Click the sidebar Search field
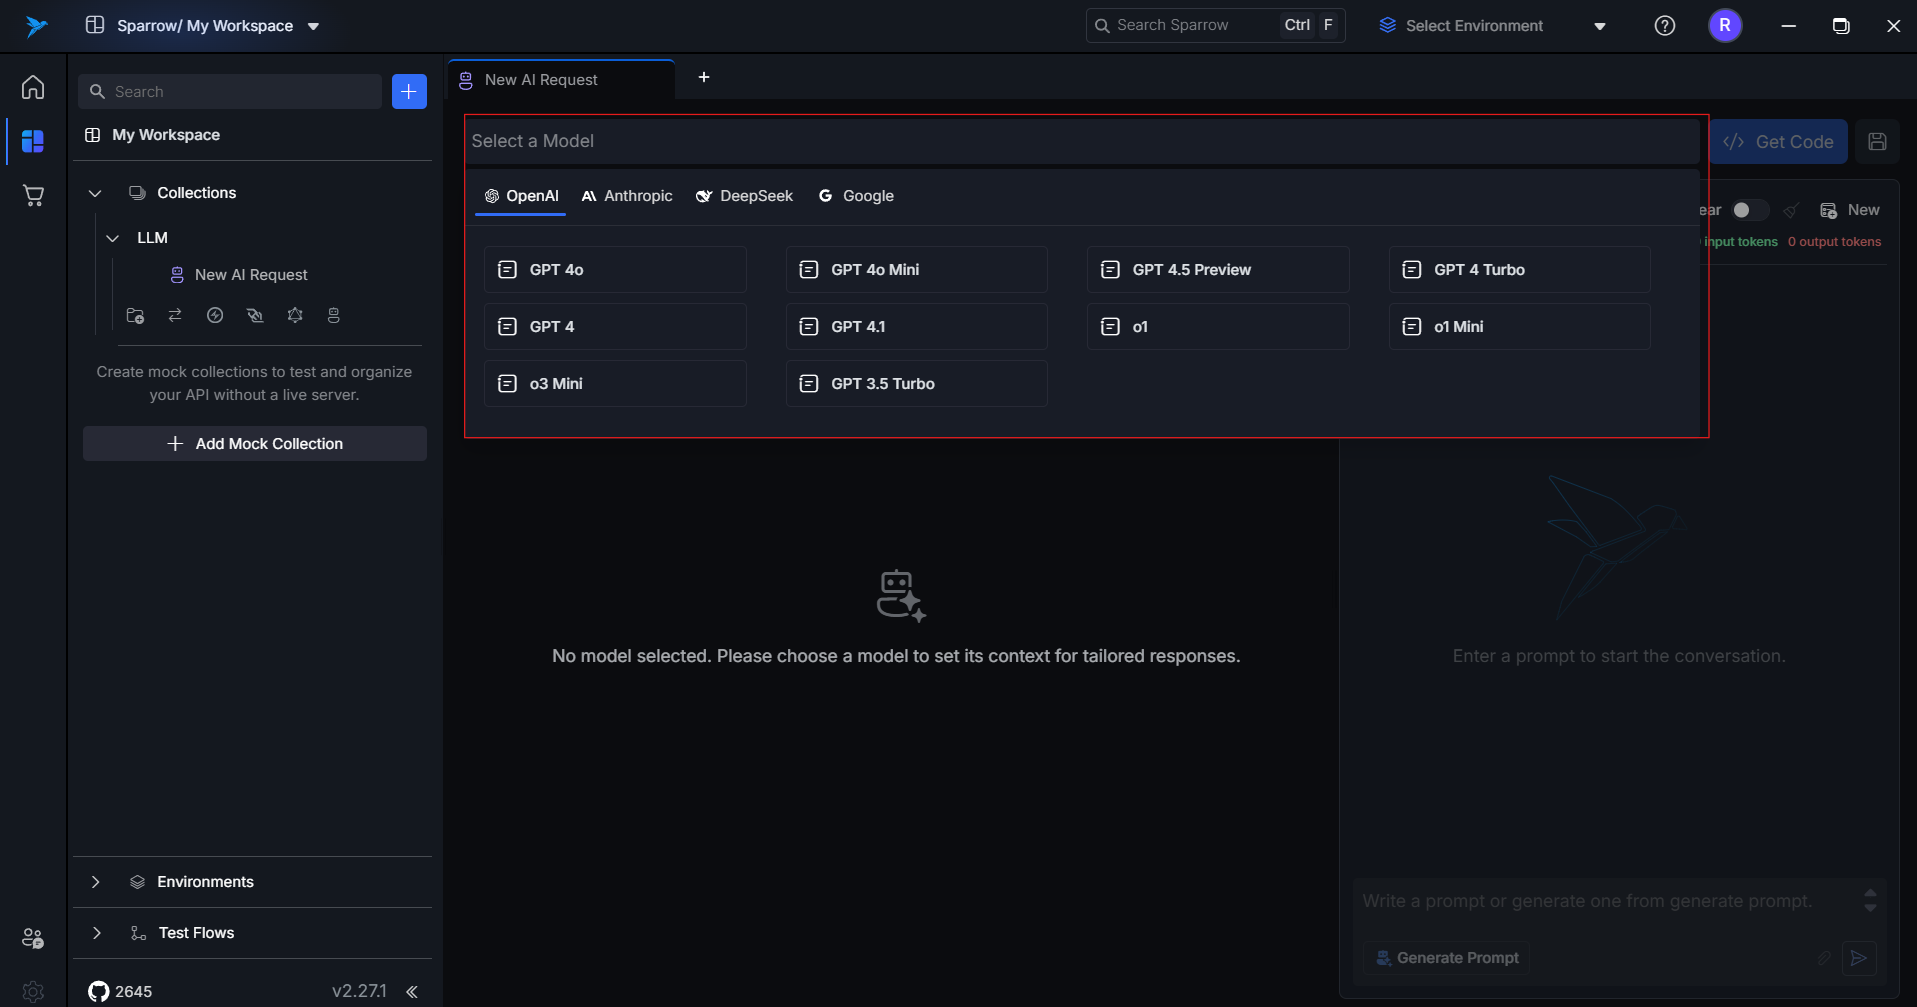This screenshot has width=1917, height=1007. 230,91
